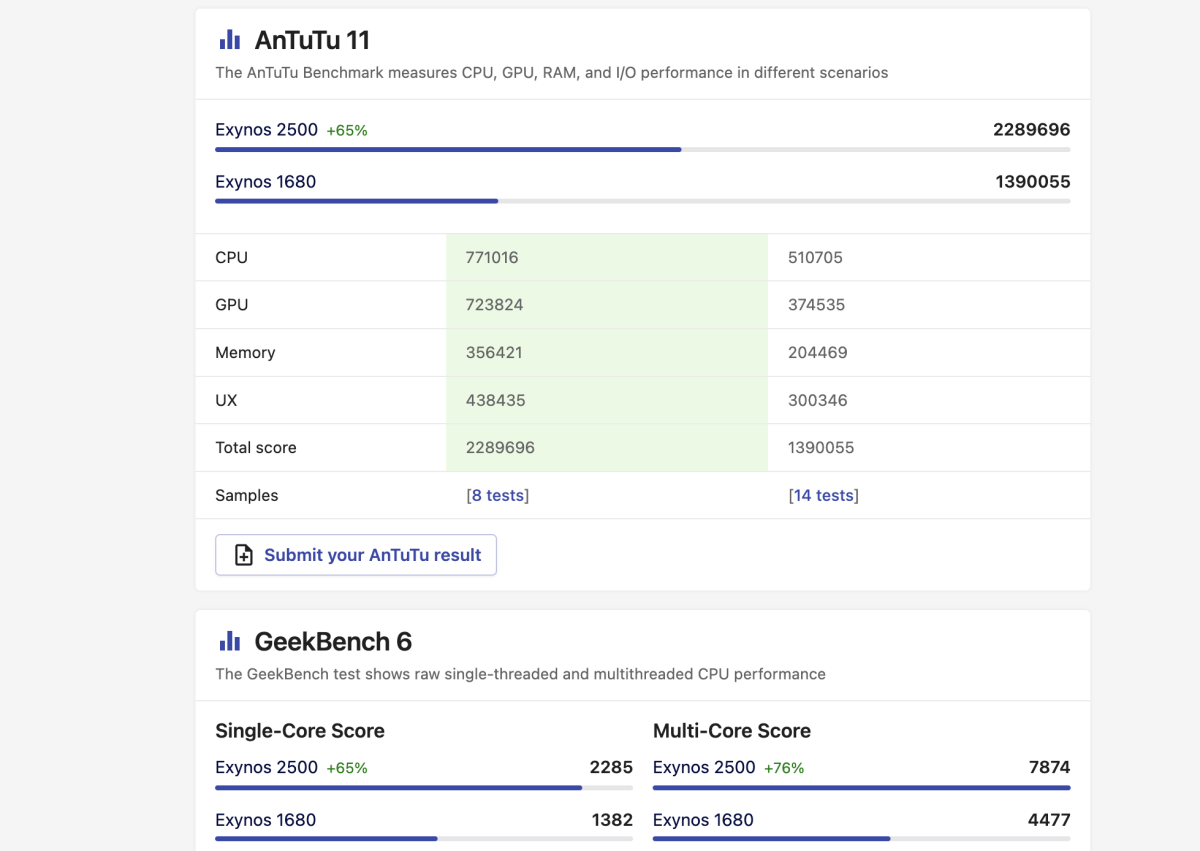Click the AnTuTu Benchmark description text
Viewport: 1200px width, 851px height.
[x=552, y=72]
